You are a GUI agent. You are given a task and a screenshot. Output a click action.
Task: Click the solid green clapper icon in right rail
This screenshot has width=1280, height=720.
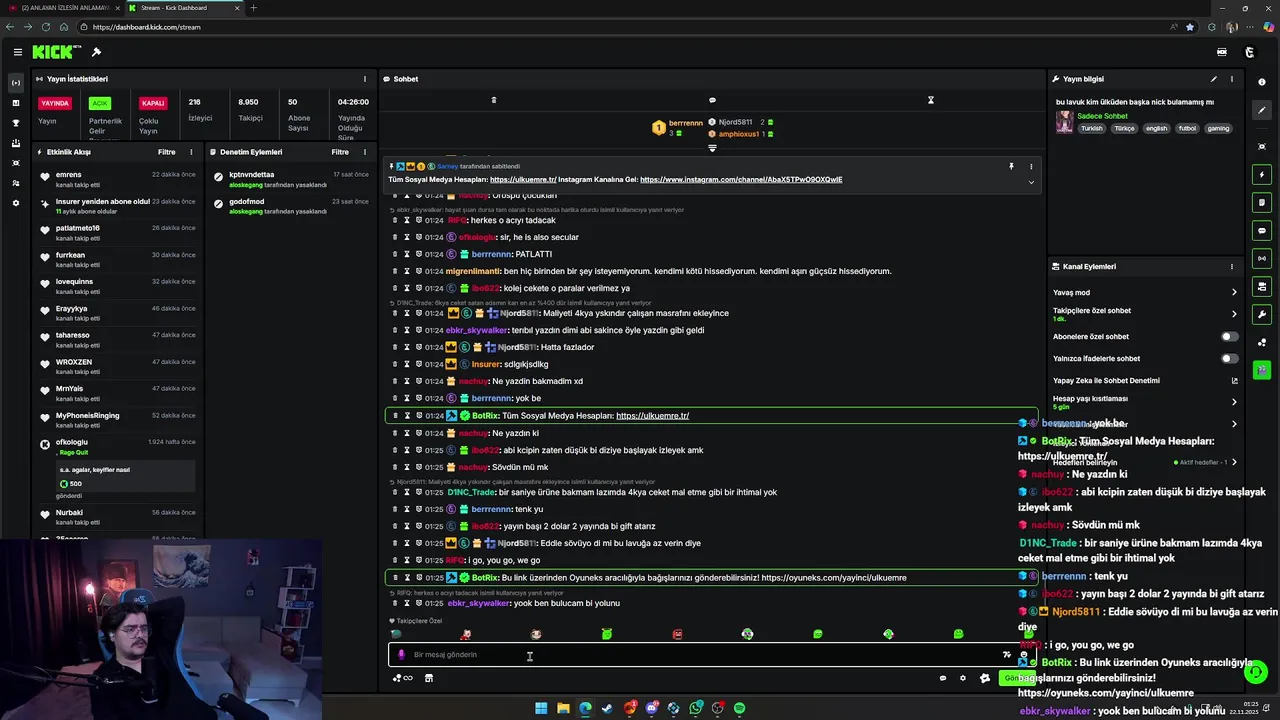click(x=1262, y=370)
